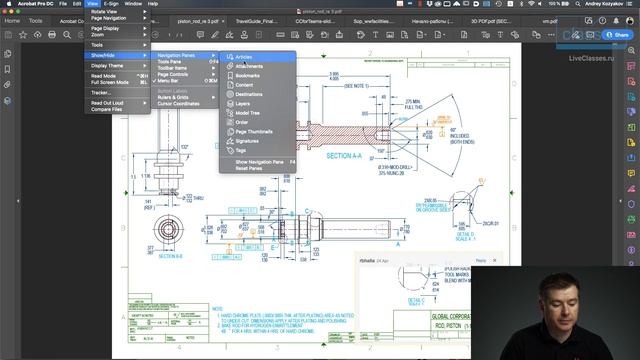Toggle the Menu Bar checkmark item
640x360 pixels.
(185, 81)
